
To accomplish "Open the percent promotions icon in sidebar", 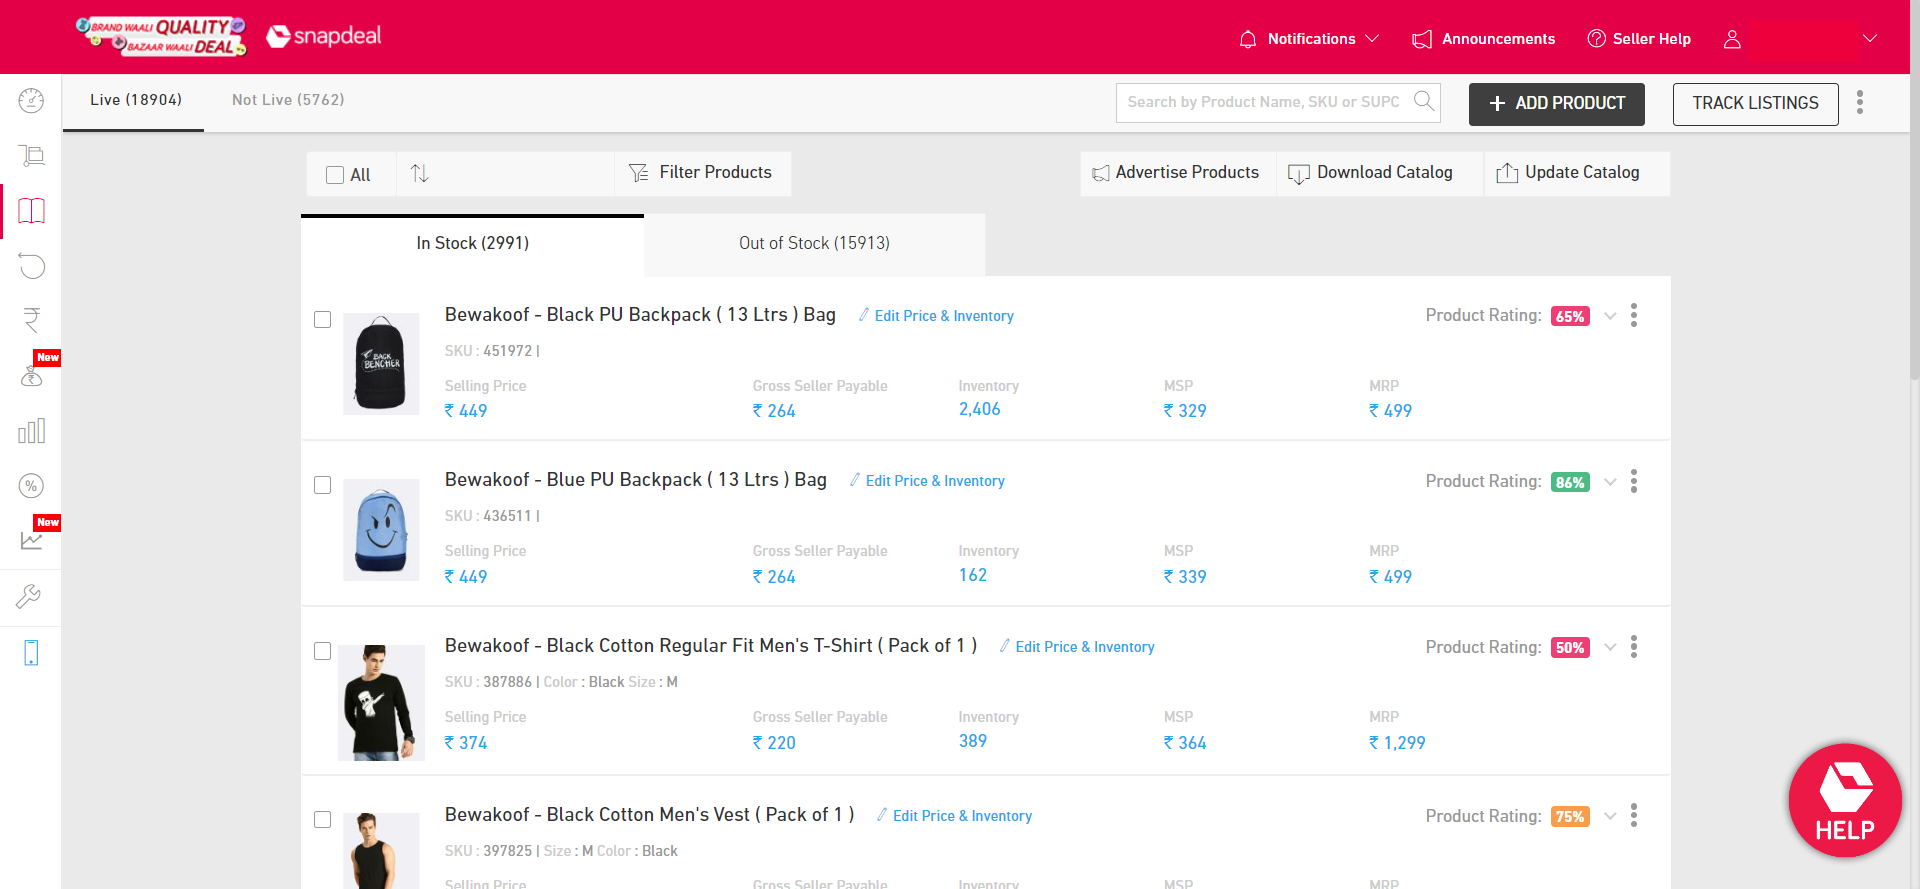I will pos(31,486).
